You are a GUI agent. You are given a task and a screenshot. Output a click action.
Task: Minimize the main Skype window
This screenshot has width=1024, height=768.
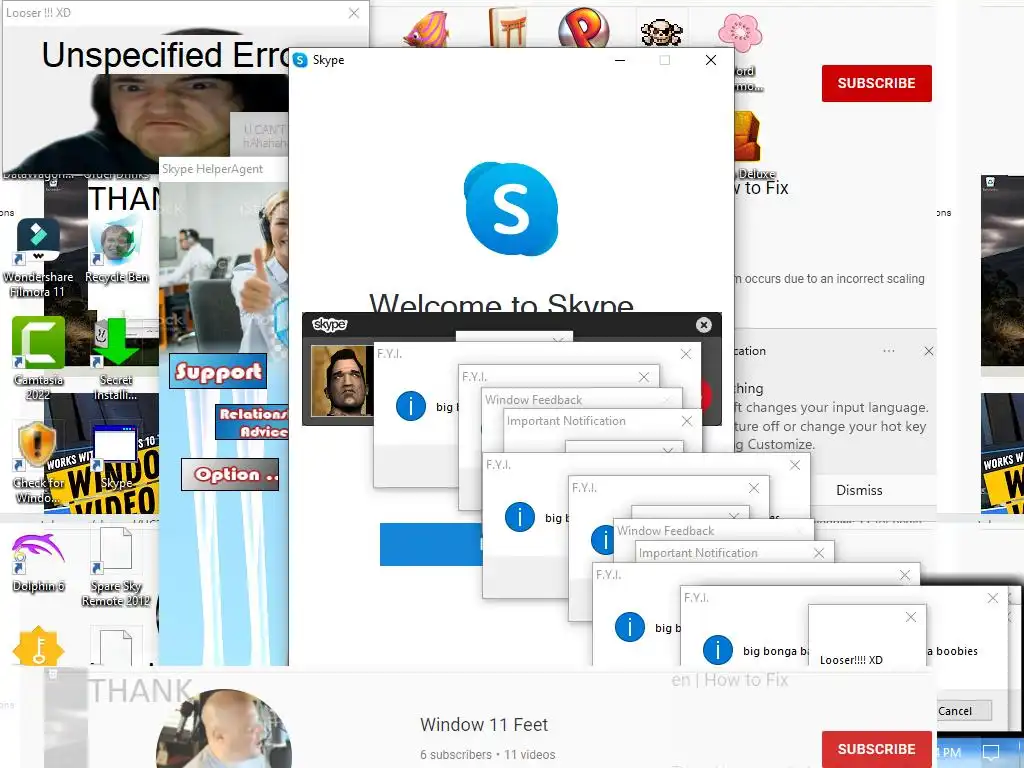620,60
